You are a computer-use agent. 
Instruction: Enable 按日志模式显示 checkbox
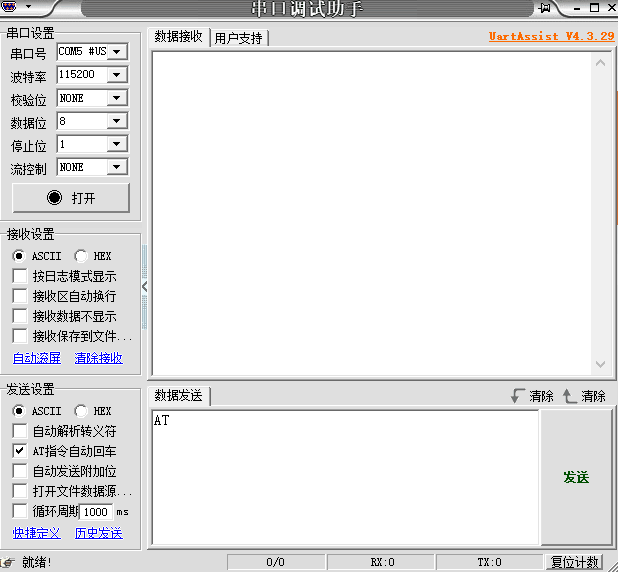[20, 276]
